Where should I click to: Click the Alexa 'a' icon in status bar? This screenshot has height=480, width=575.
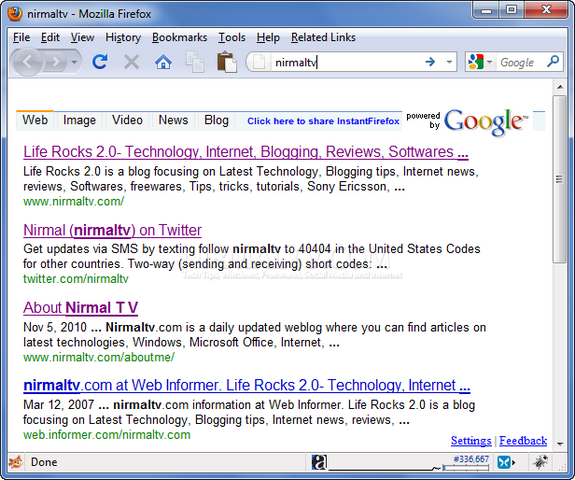[319, 462]
